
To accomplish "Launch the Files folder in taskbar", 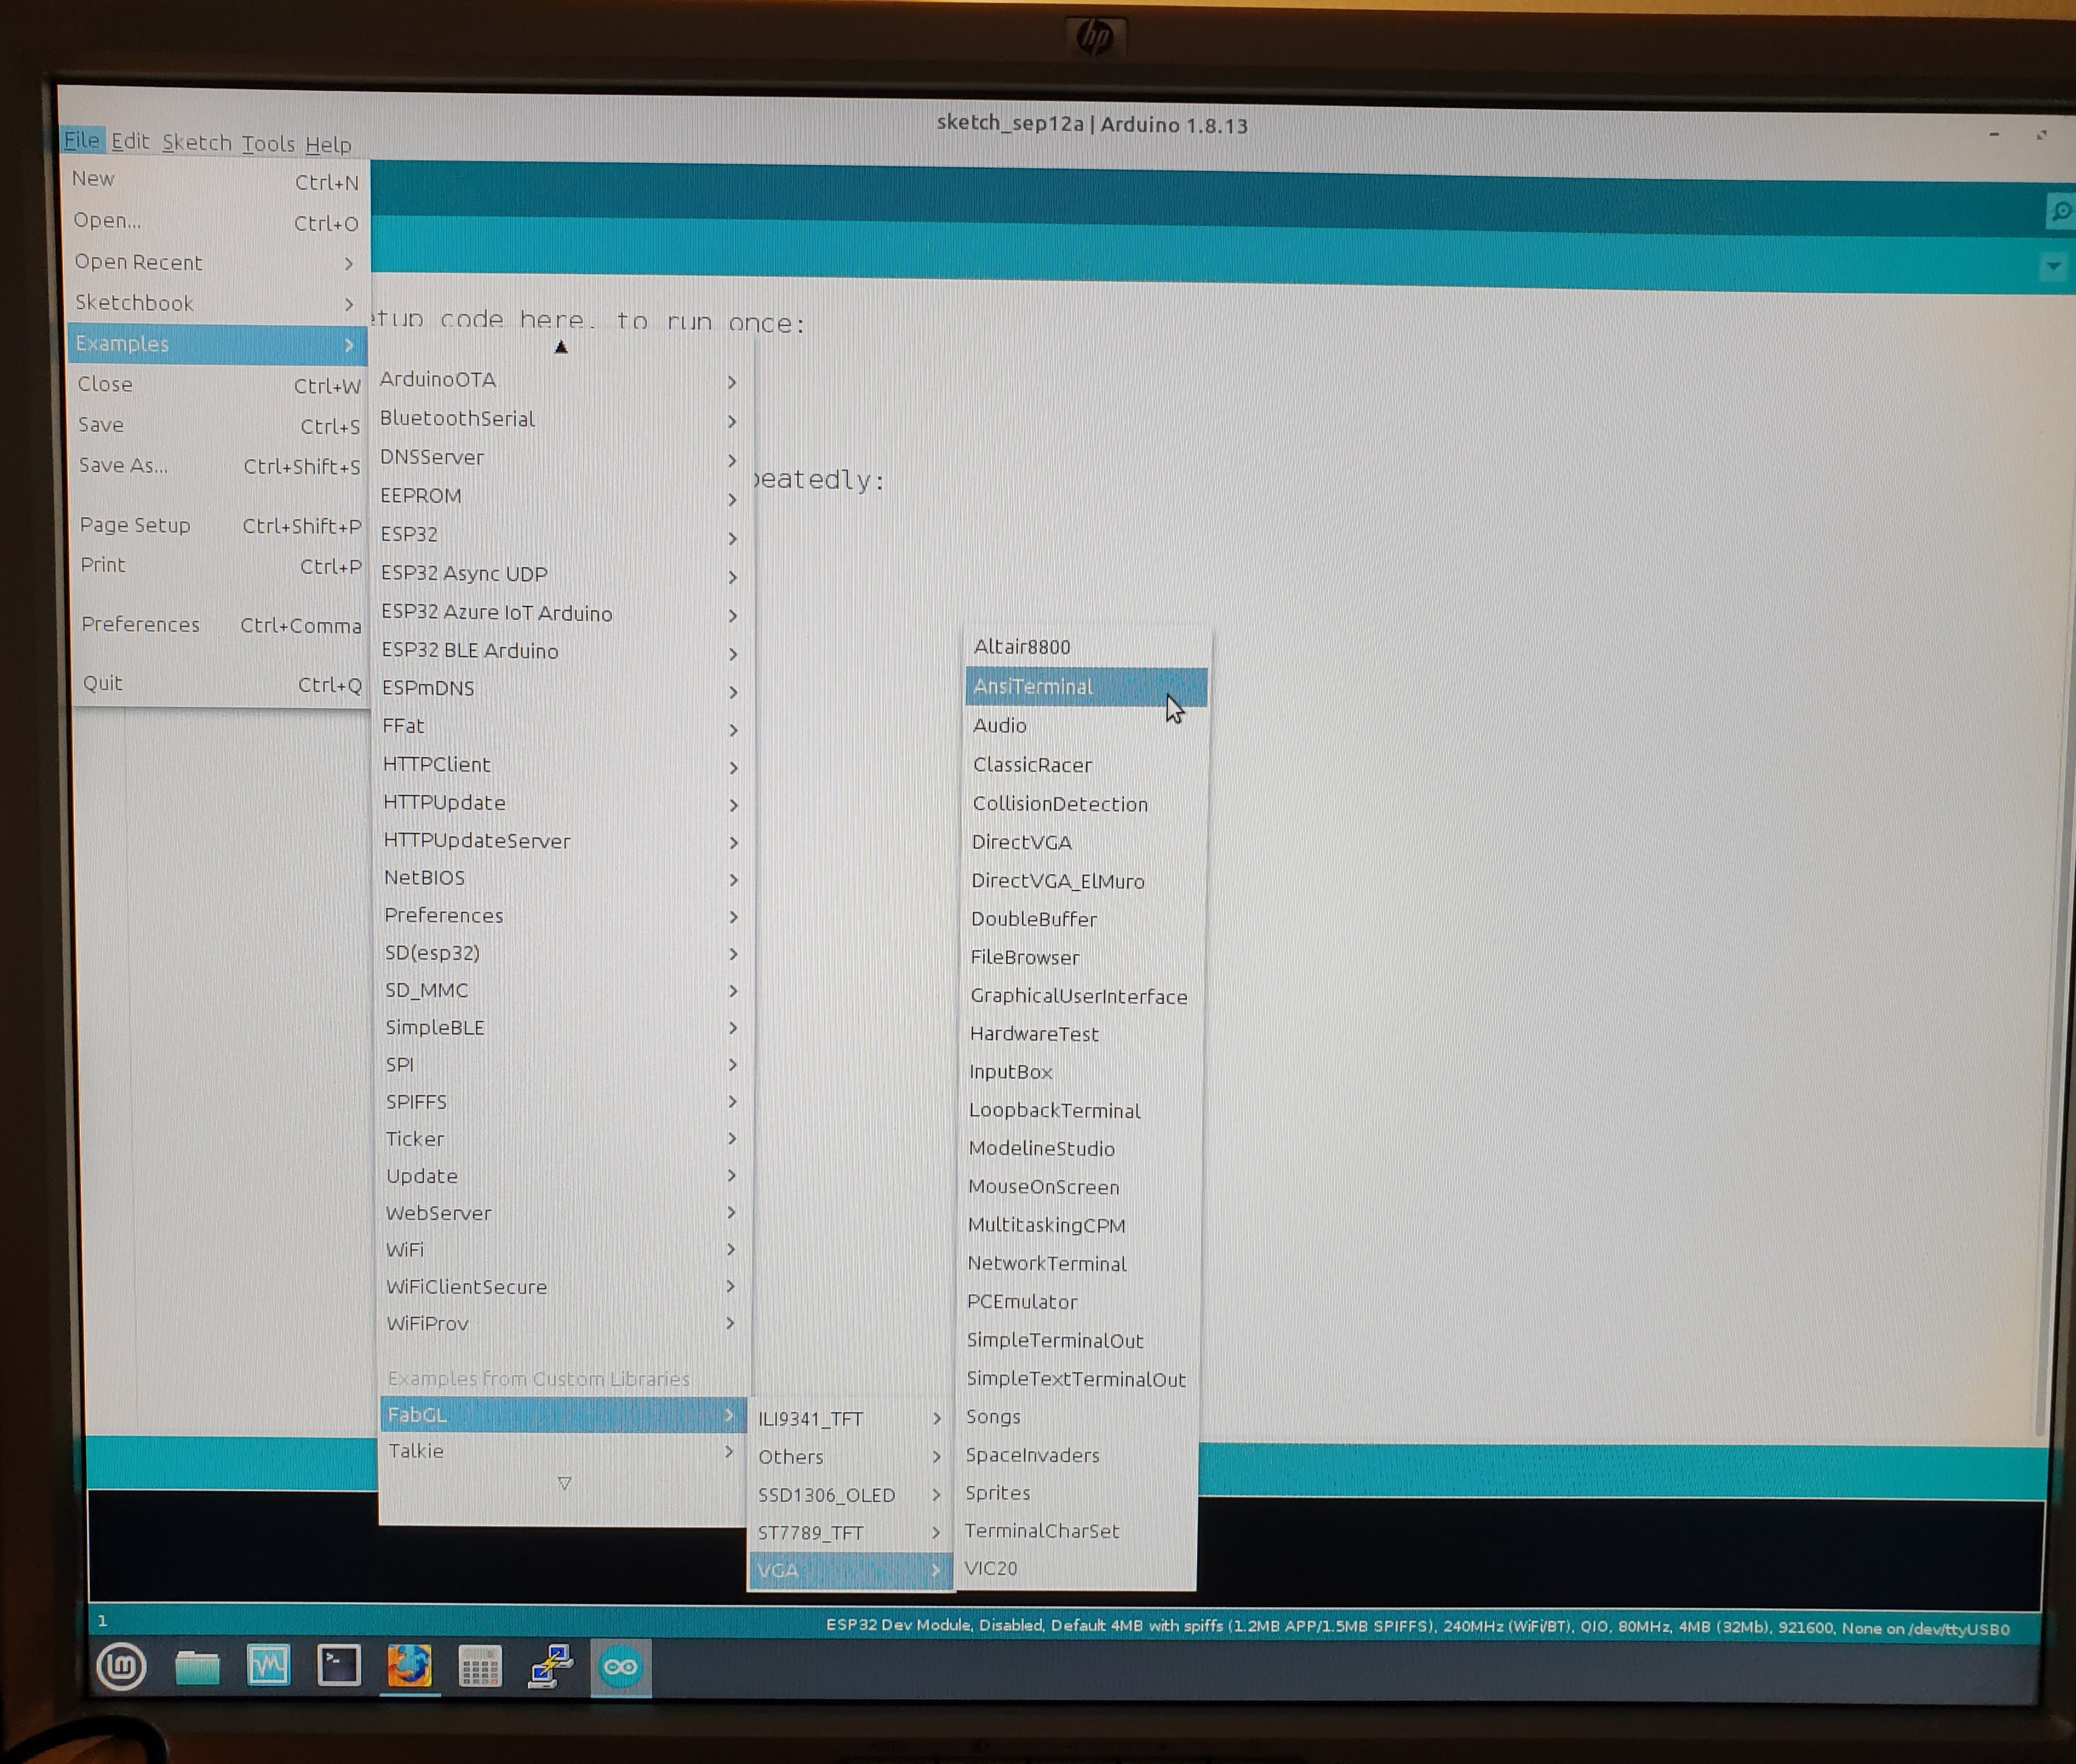I will [197, 1667].
